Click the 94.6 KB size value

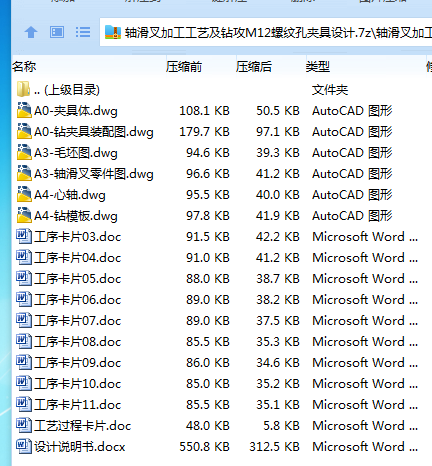click(x=208, y=153)
